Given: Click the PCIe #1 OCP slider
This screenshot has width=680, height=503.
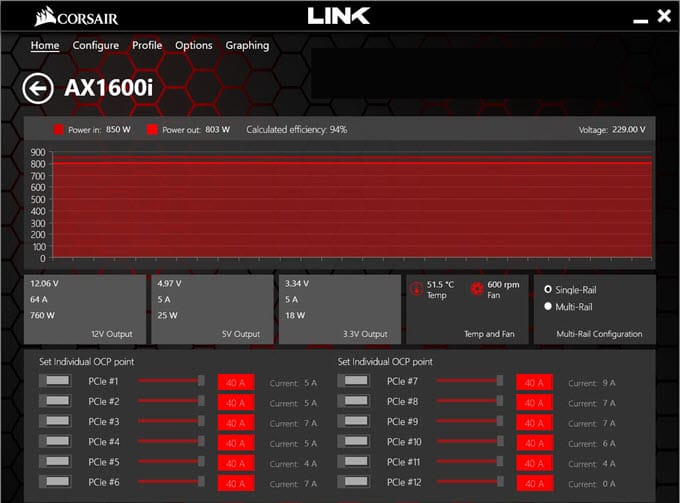Looking at the screenshot, I should tap(171, 381).
